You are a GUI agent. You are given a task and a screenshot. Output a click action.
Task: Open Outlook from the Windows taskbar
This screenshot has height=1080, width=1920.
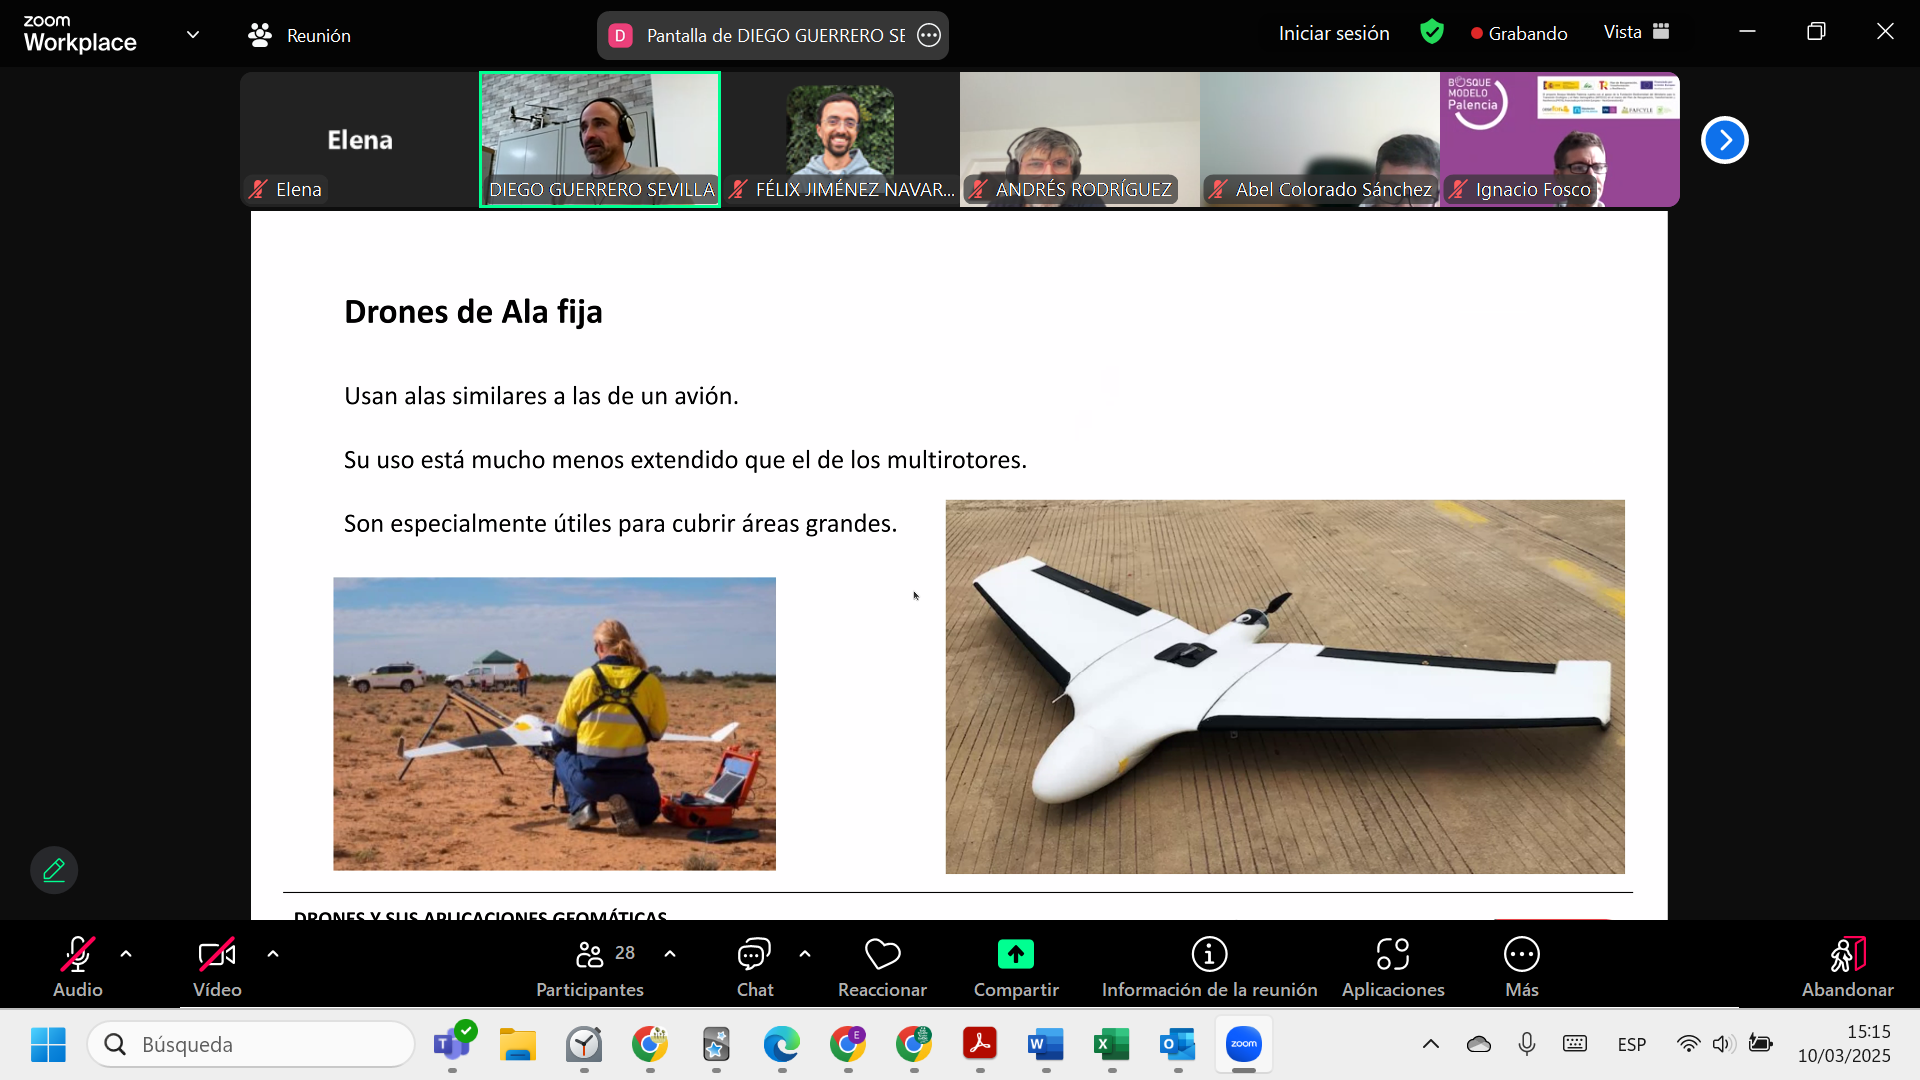[1178, 1044]
